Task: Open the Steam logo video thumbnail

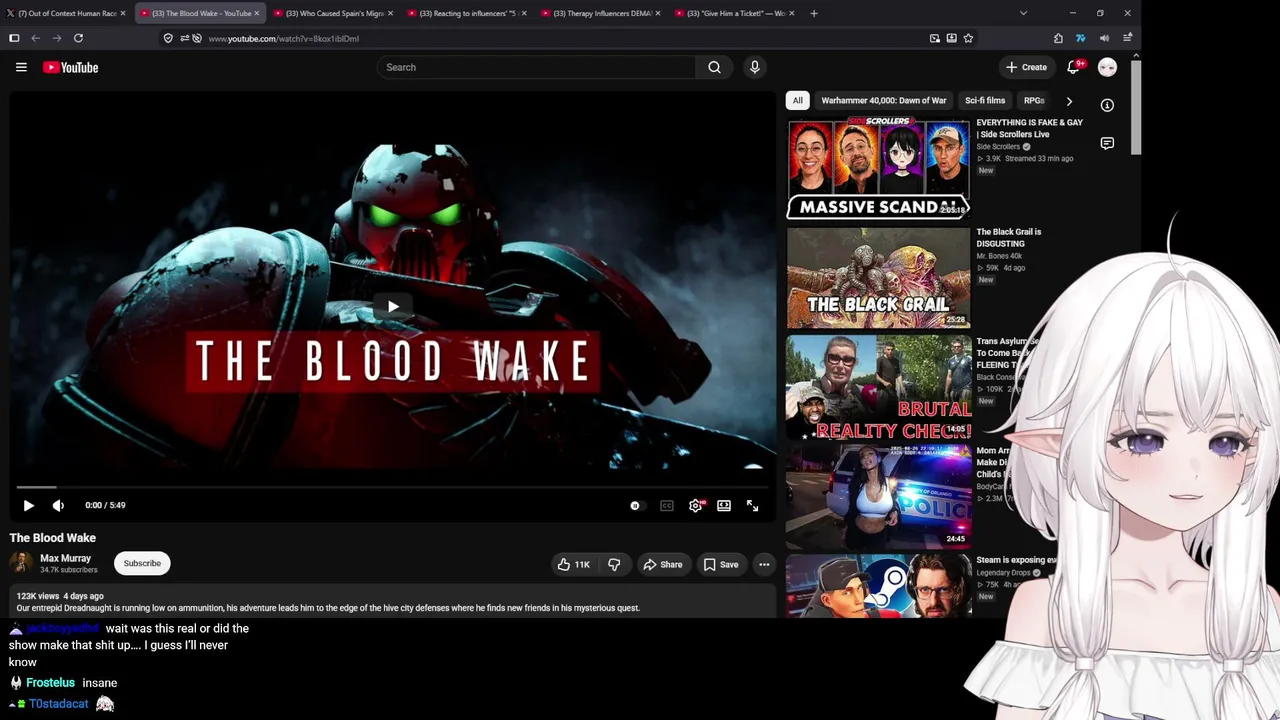Action: (878, 588)
